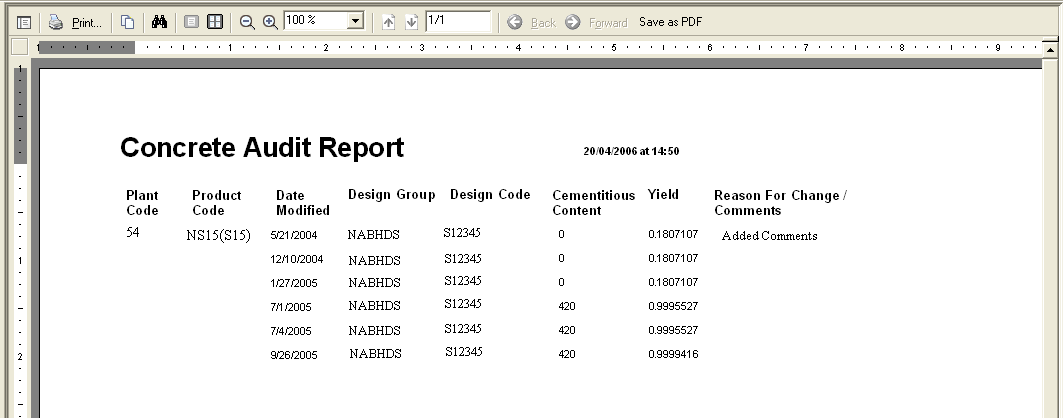Click inside the 100 % zoom field
The image size is (1064, 418).
click(315, 21)
